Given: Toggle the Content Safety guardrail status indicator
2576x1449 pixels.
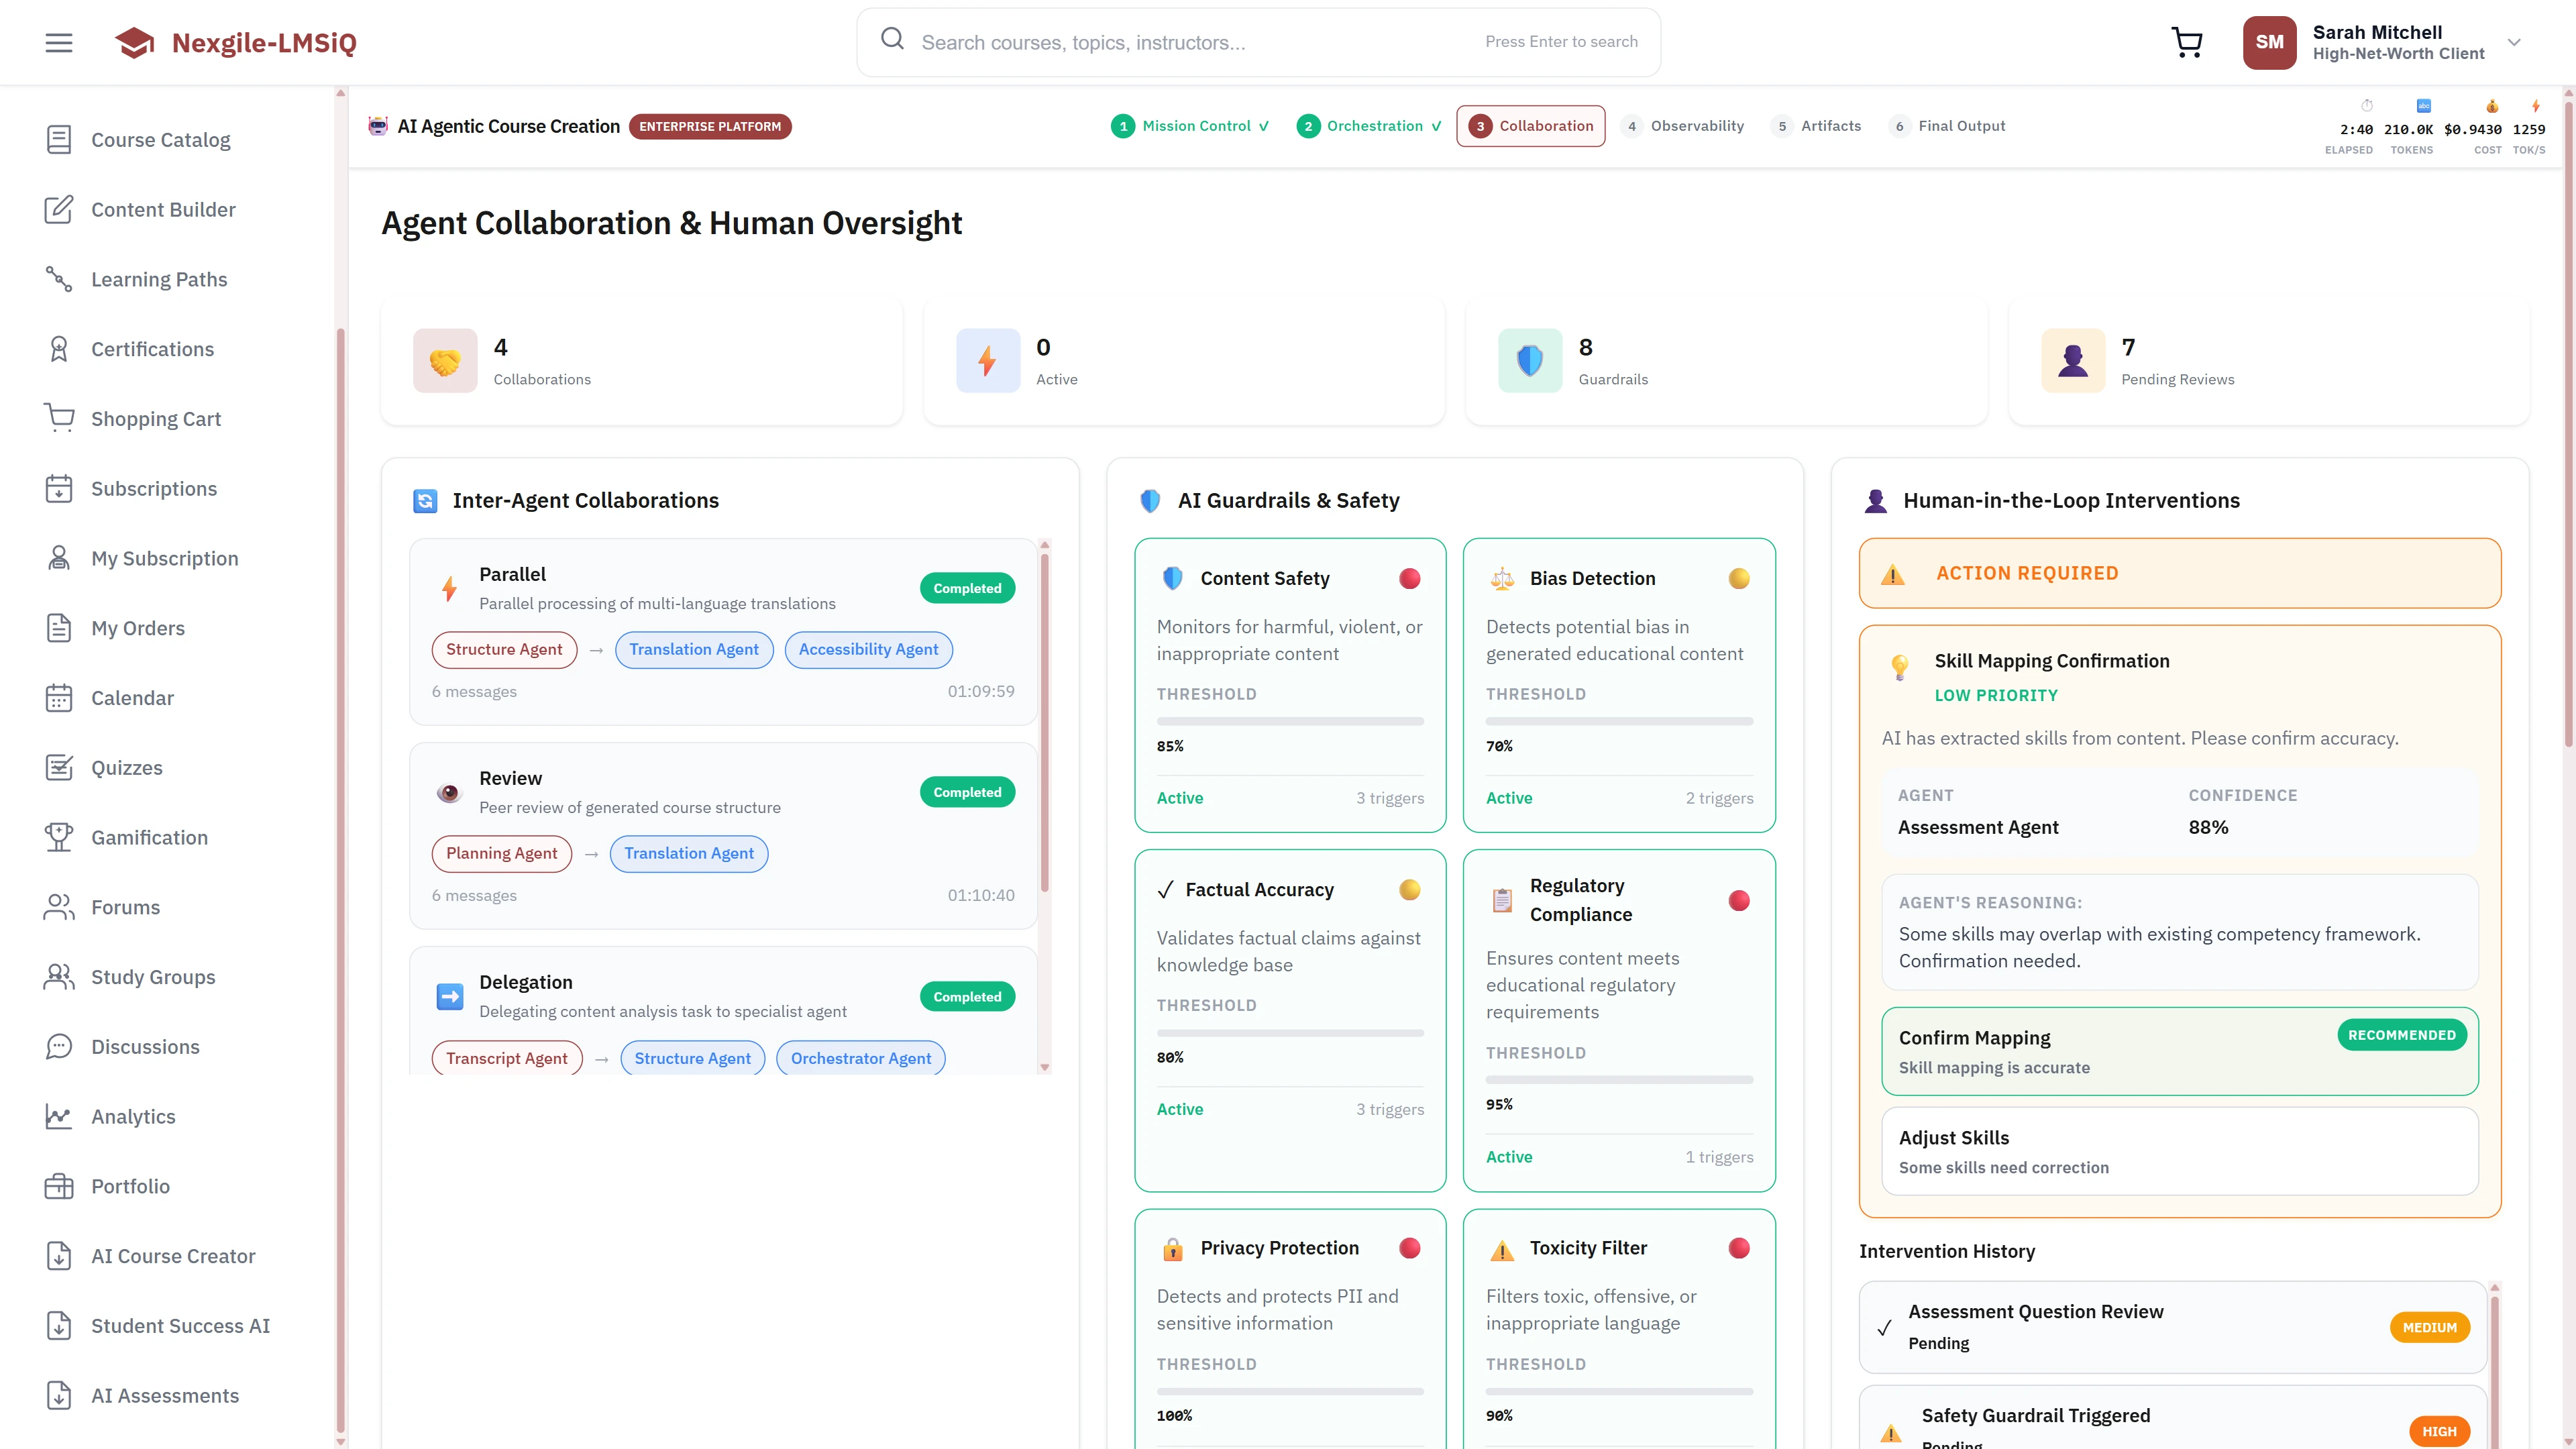Looking at the screenshot, I should click(1410, 577).
